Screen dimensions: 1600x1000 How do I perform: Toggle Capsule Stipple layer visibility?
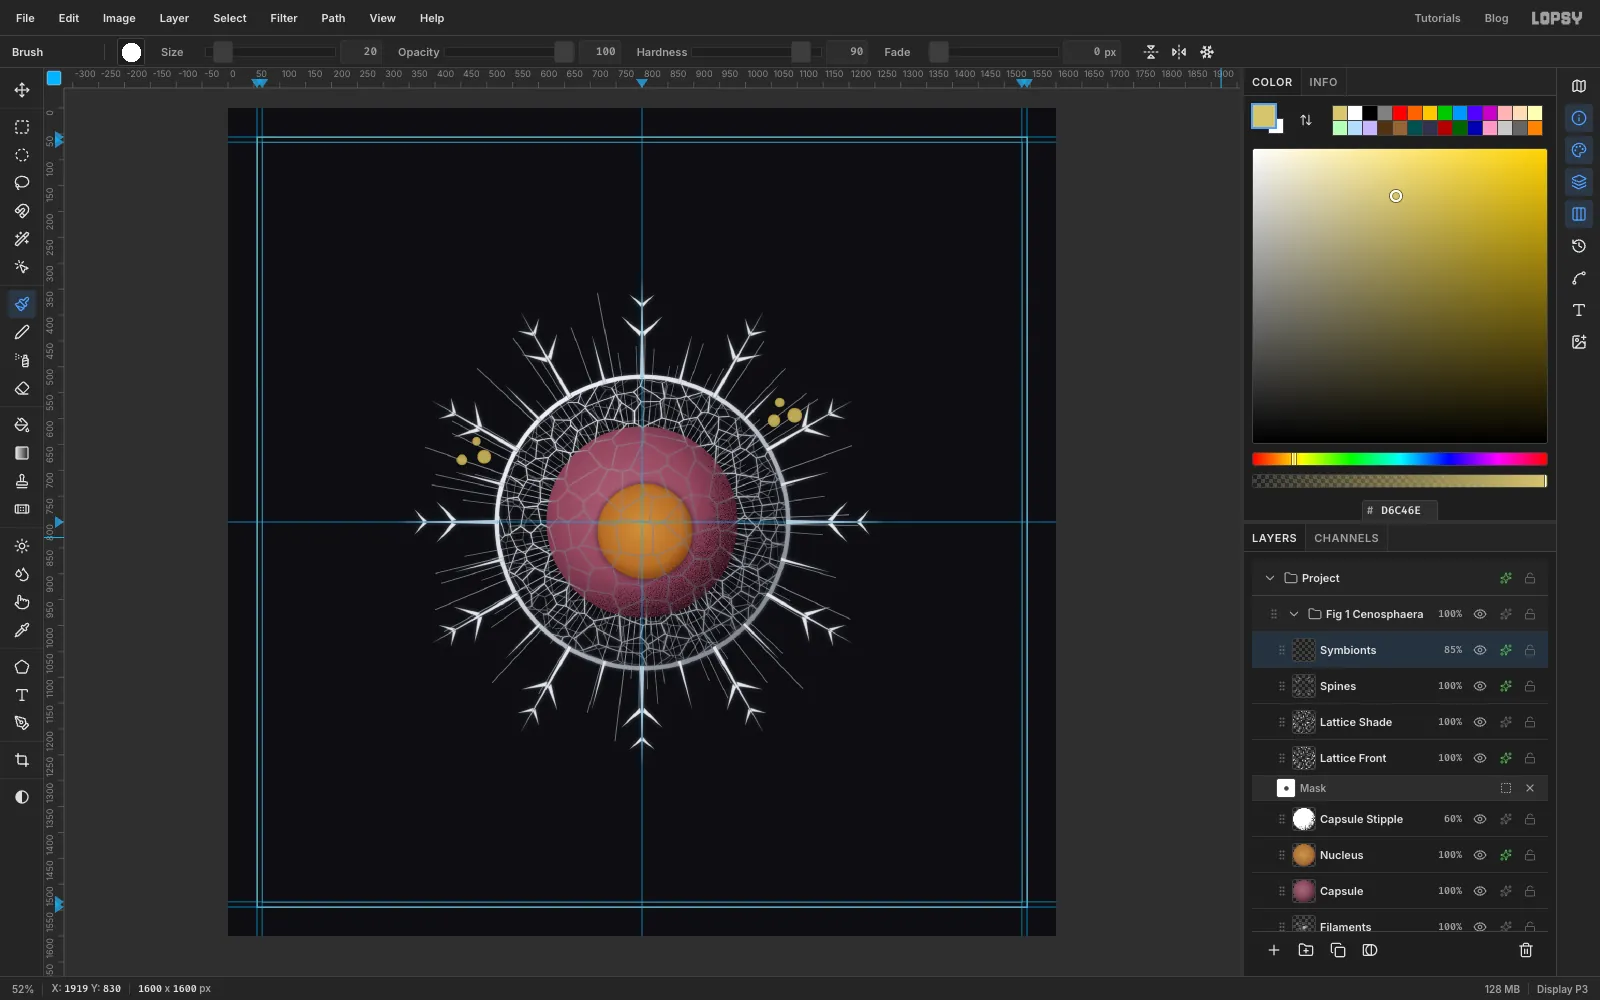click(1480, 819)
